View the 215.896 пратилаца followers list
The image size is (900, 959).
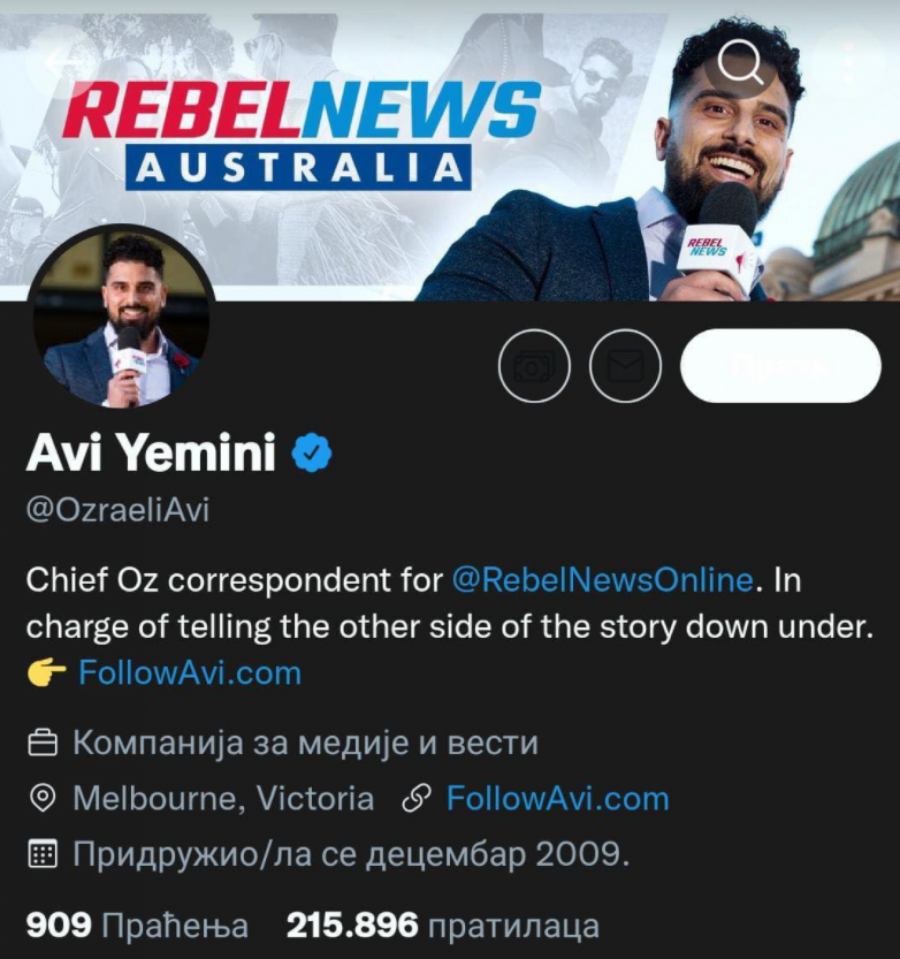(x=443, y=925)
